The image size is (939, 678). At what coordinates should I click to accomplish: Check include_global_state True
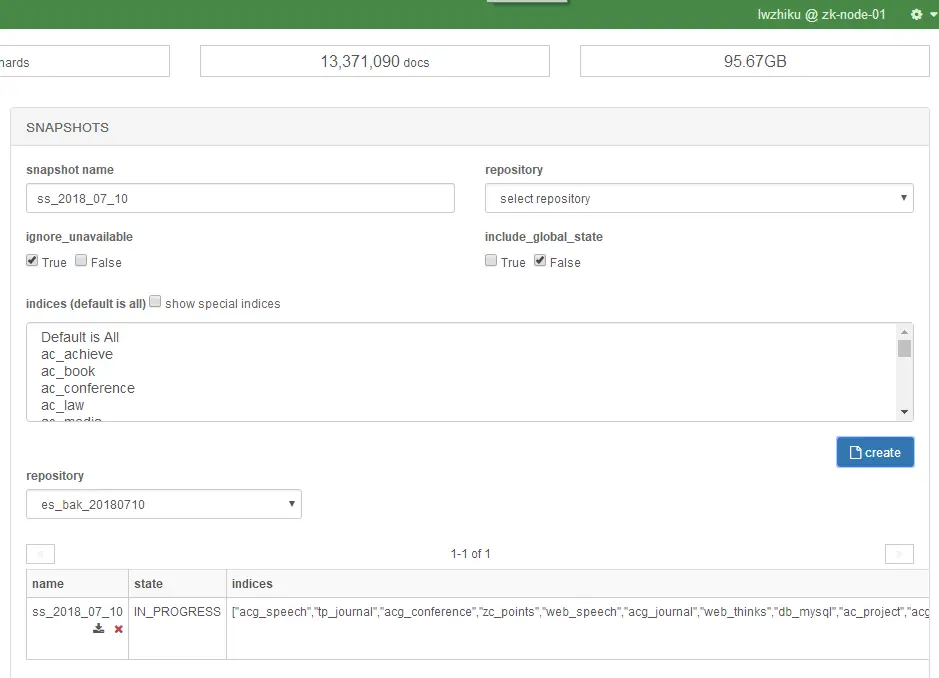click(x=491, y=261)
